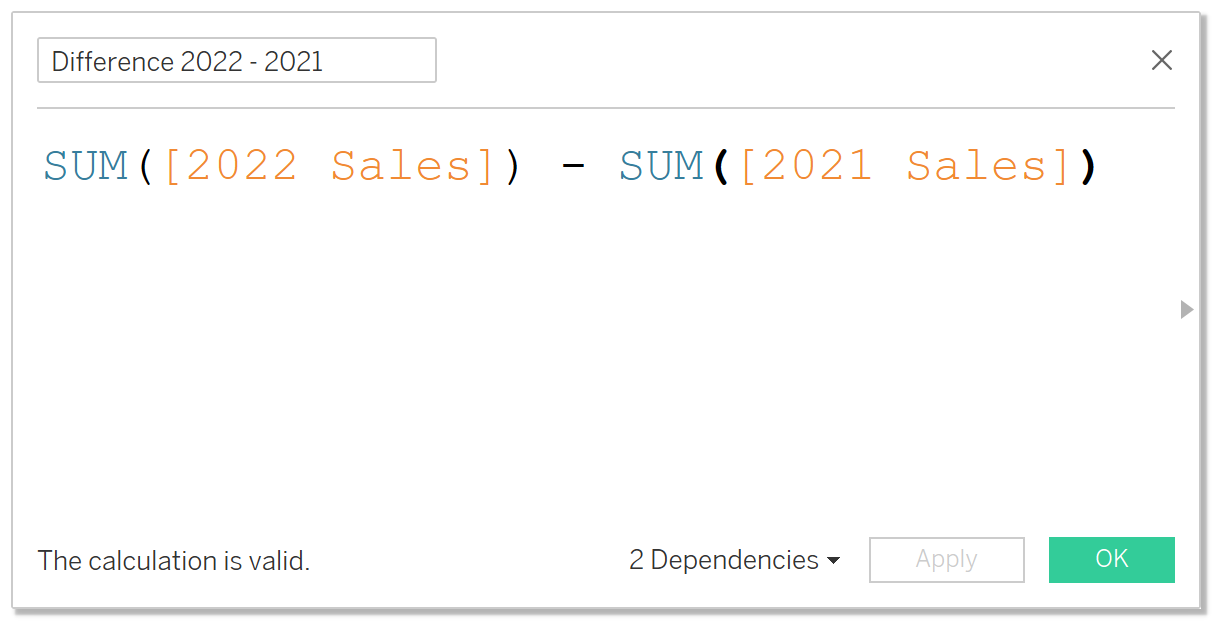Open the 2 Dependencies dropdown
Image resolution: width=1215 pixels, height=624 pixels.
[734, 560]
